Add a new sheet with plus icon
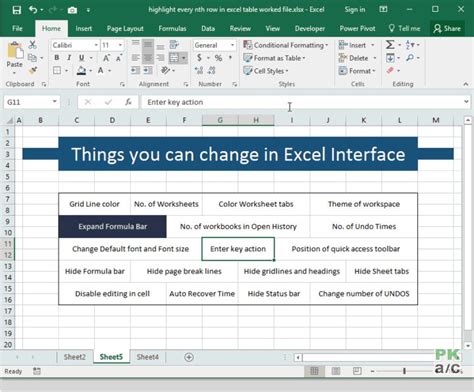The image size is (474, 392). 189,357
